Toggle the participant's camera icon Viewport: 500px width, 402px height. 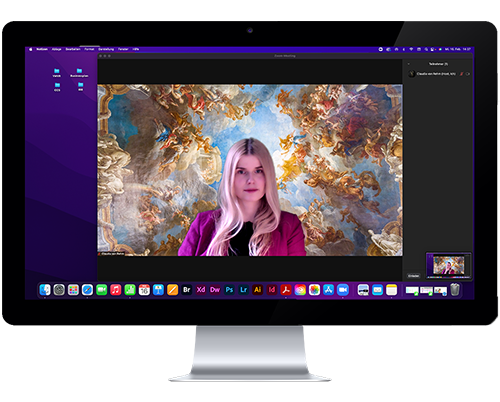(468, 74)
